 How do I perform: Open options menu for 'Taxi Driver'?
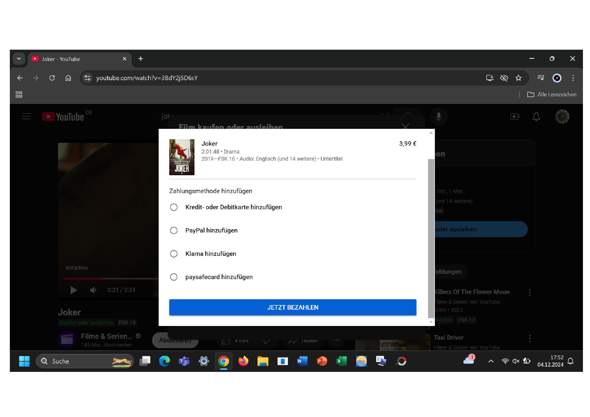(530, 338)
